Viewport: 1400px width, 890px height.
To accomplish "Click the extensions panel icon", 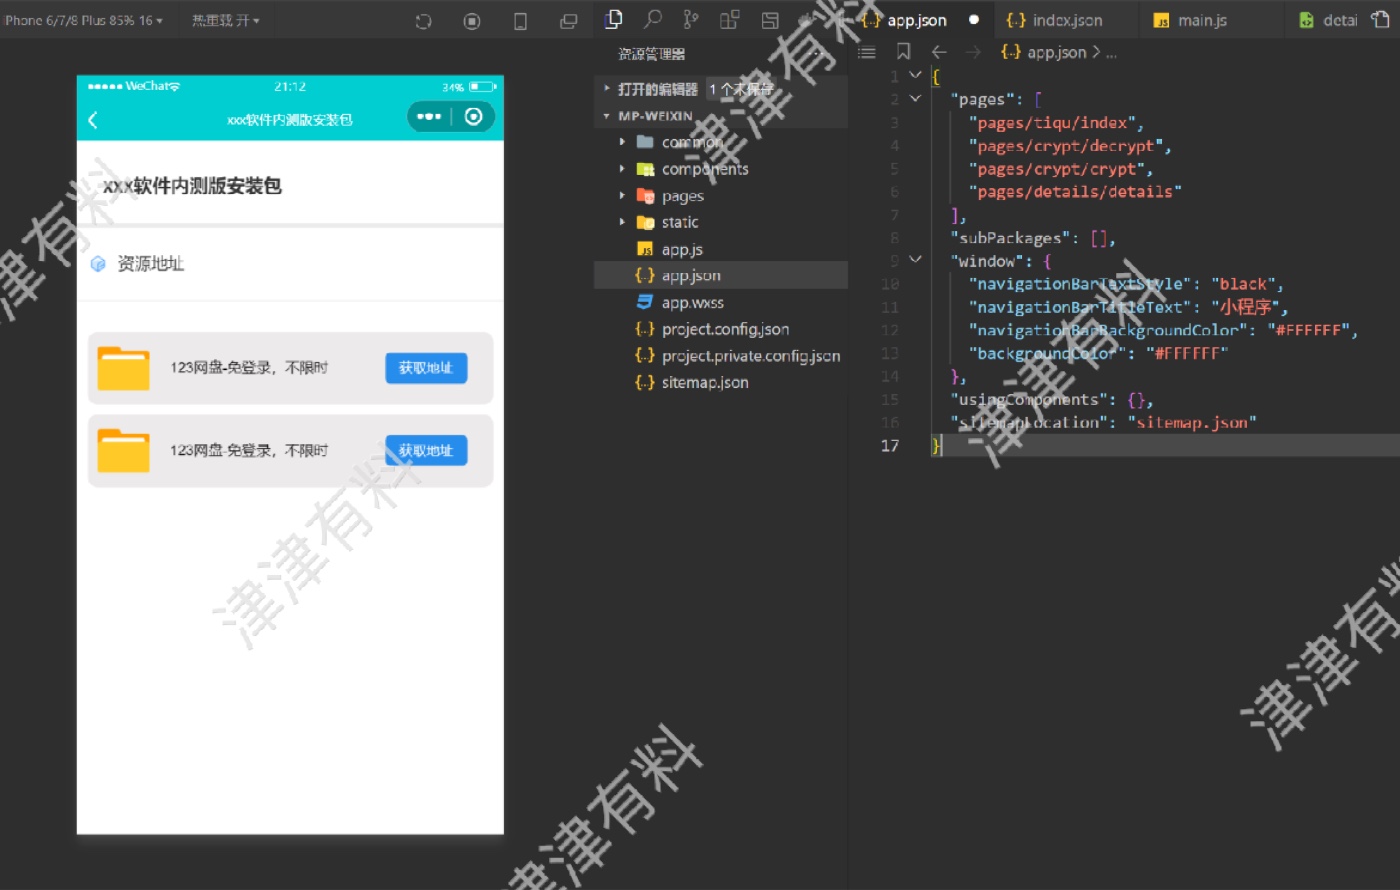I will 730,19.
